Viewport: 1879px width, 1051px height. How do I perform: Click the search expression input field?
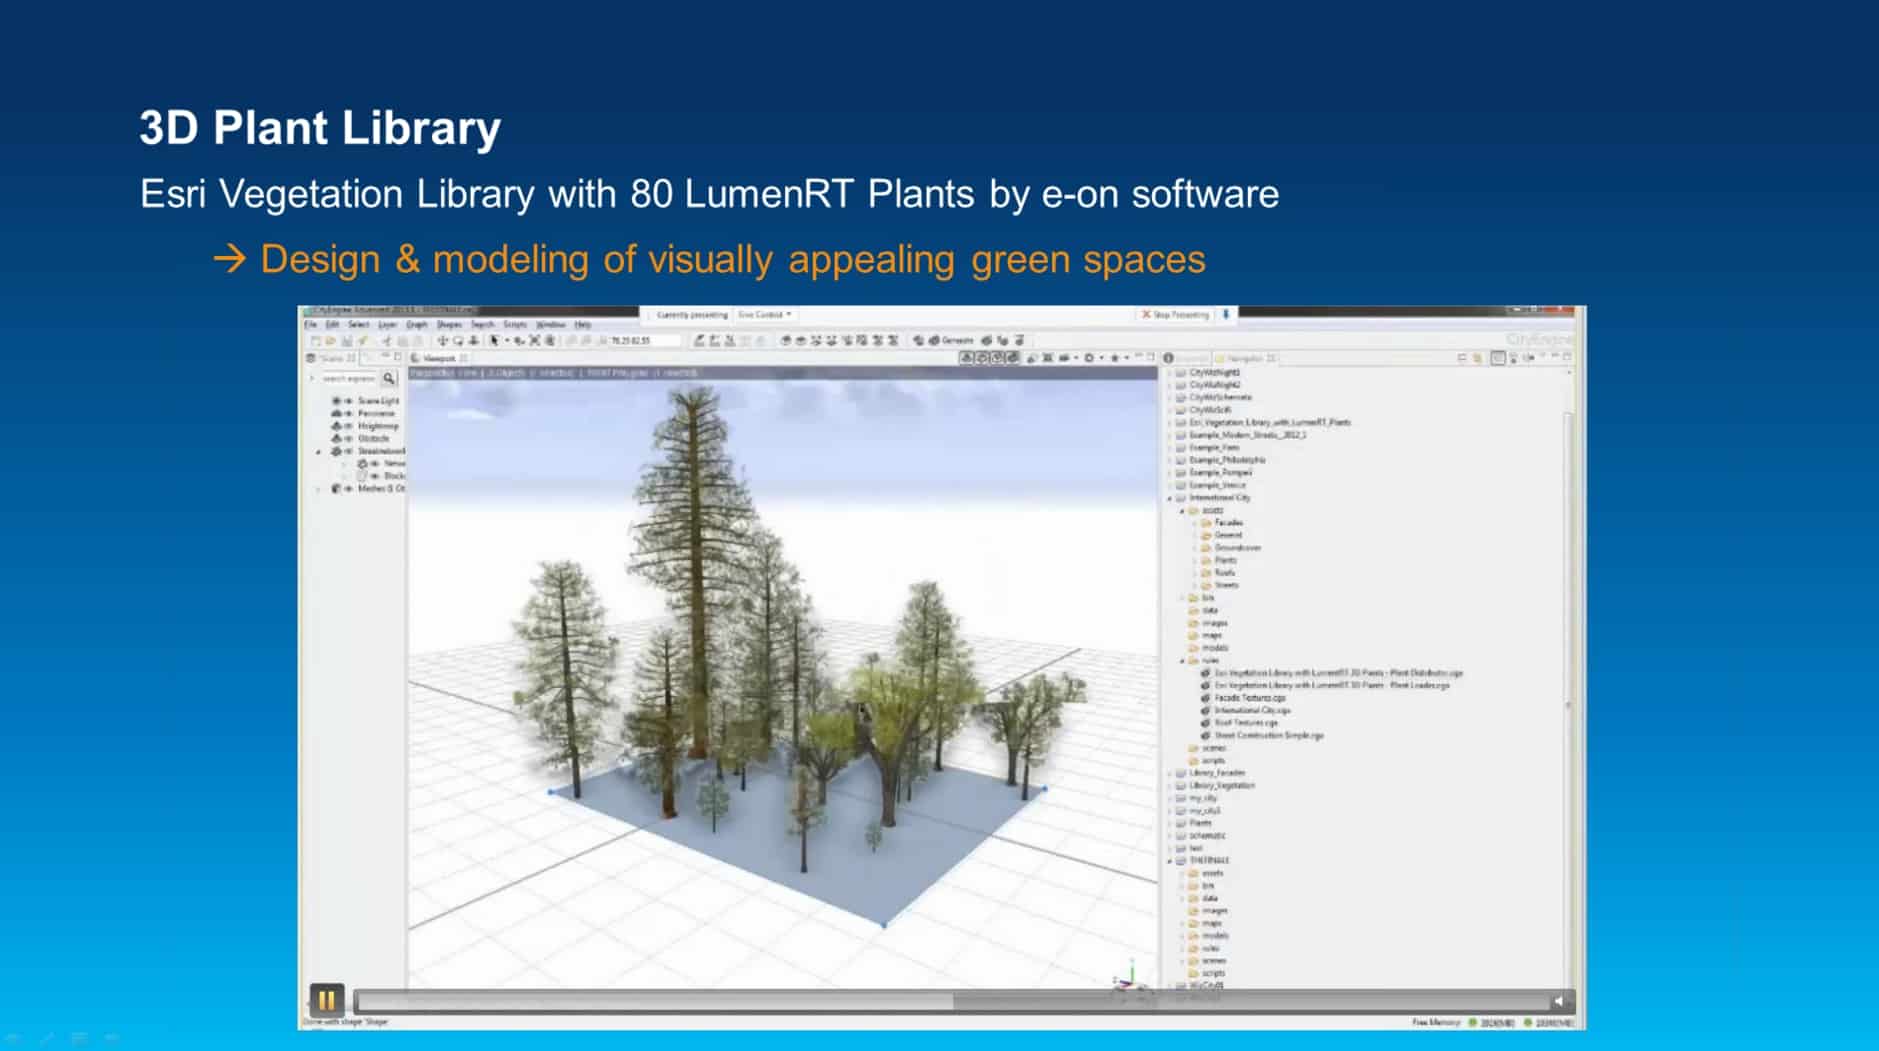pyautogui.click(x=347, y=378)
